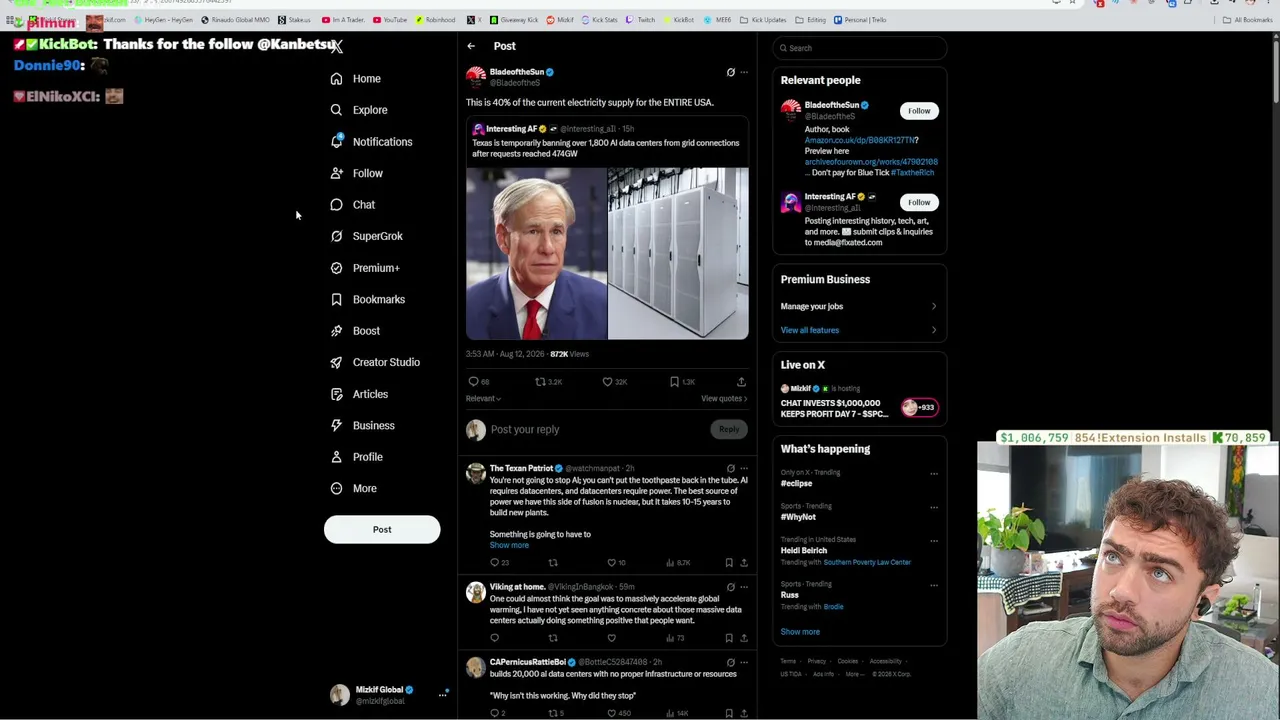Go to the Follow section
Screen dimensions: 1280x720
coord(357,173)
